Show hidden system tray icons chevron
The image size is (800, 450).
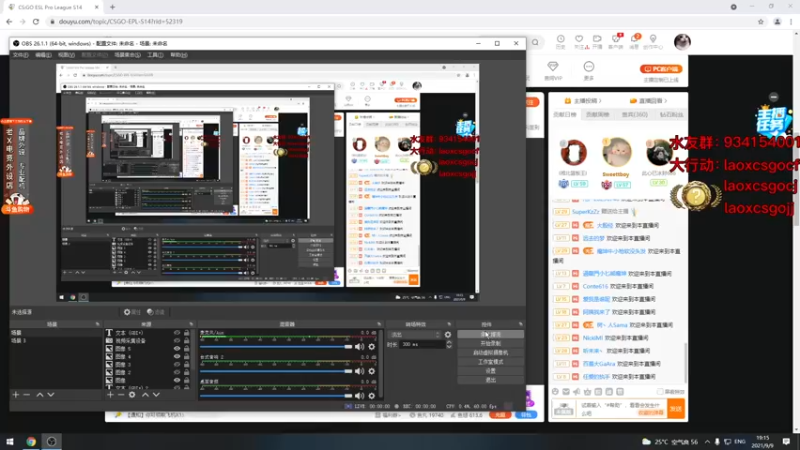(x=707, y=441)
